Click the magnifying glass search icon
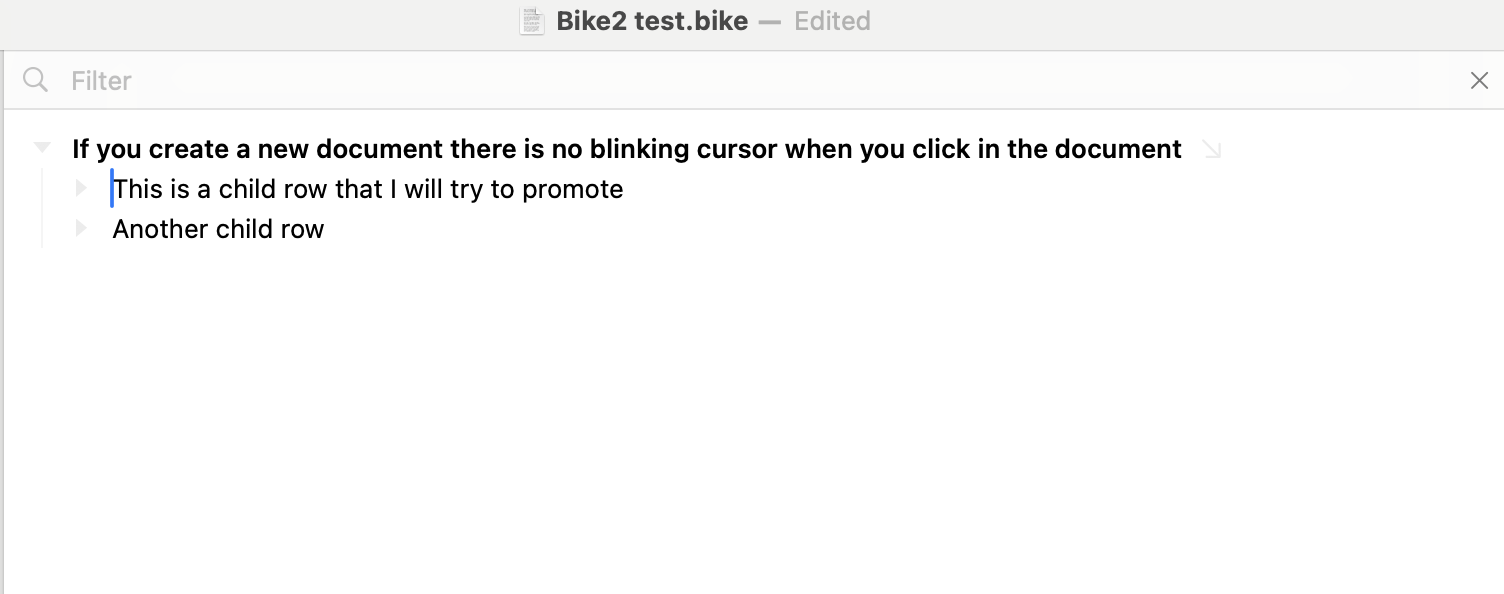The height and width of the screenshot is (594, 1504). pyautogui.click(x=35, y=80)
